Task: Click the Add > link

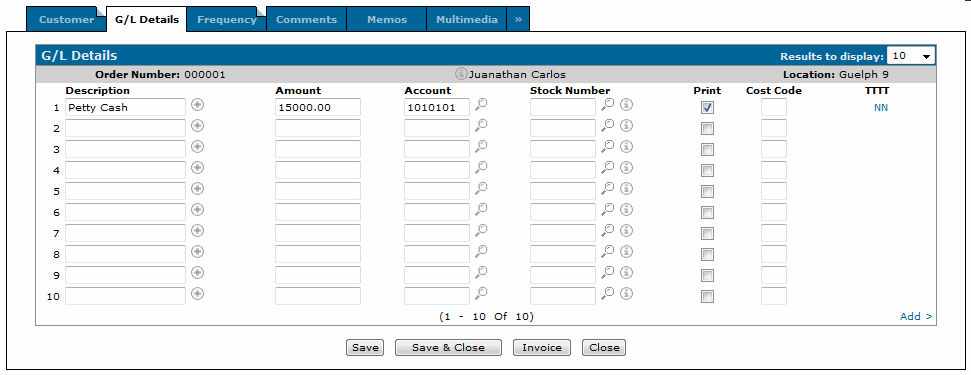Action: pos(916,316)
